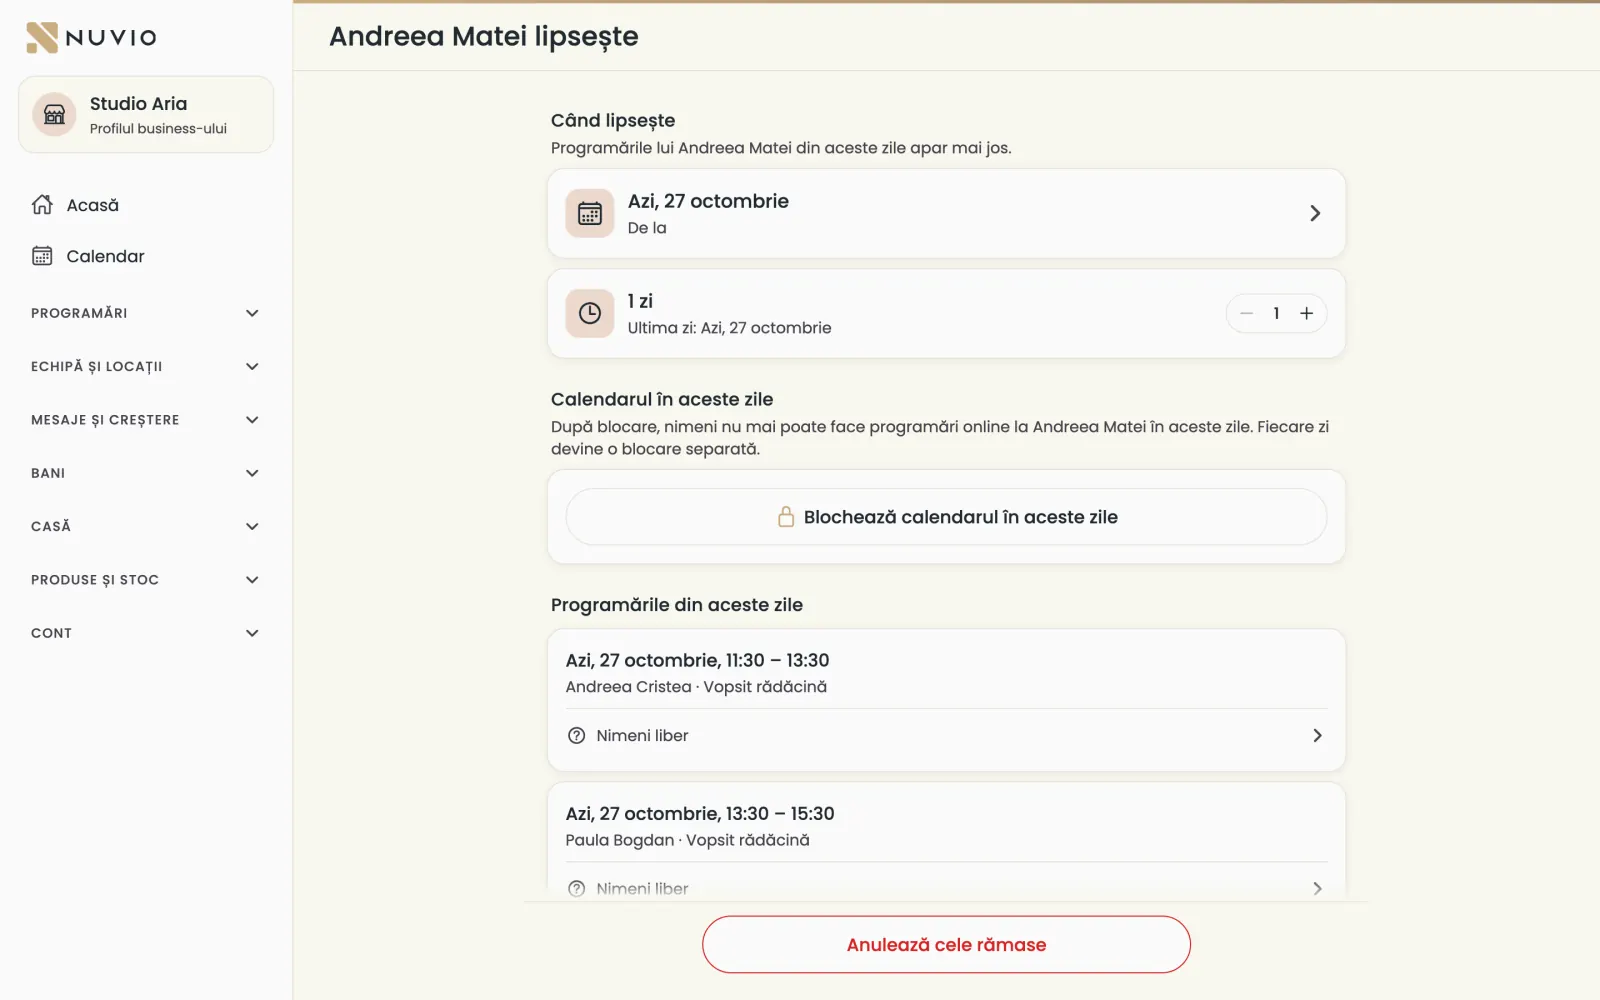Click the Calendar icon in sidebar
1600x1000 pixels.
(x=42, y=256)
